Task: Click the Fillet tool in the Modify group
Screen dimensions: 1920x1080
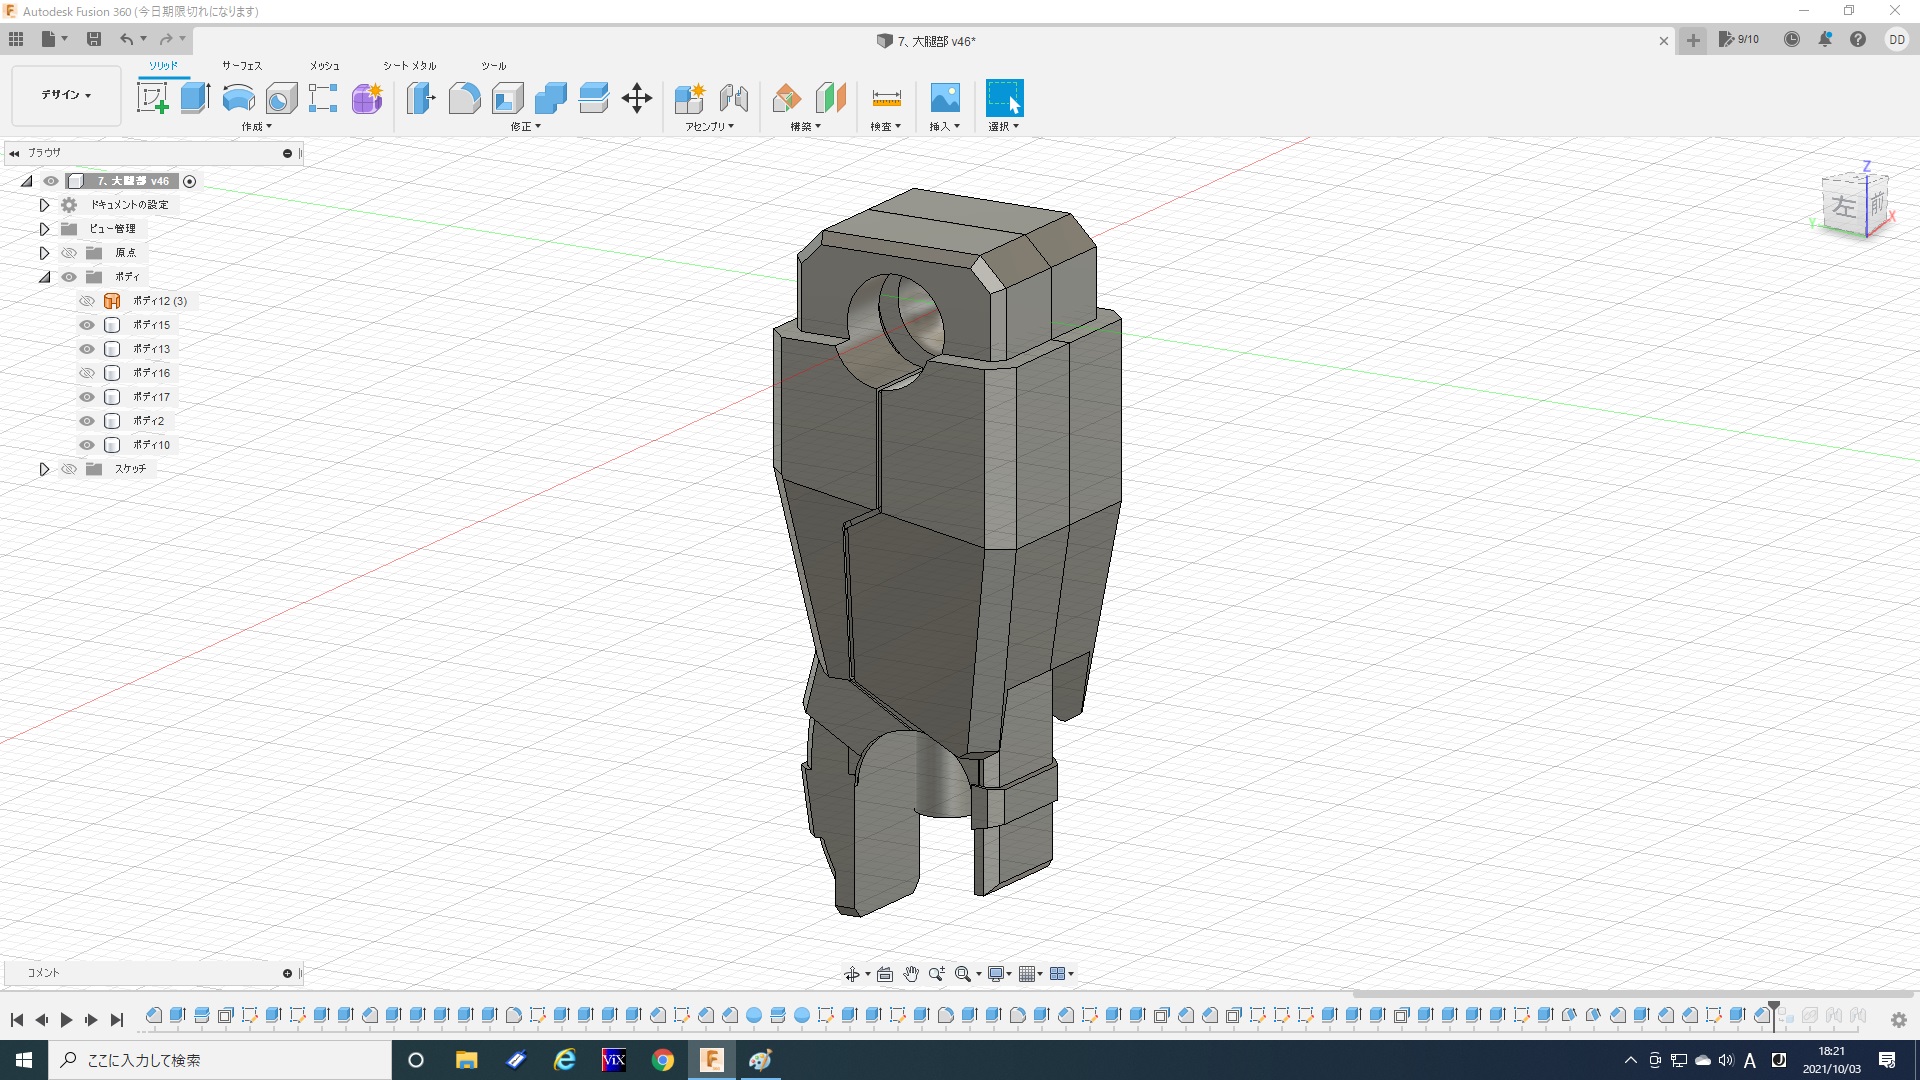Action: 464,98
